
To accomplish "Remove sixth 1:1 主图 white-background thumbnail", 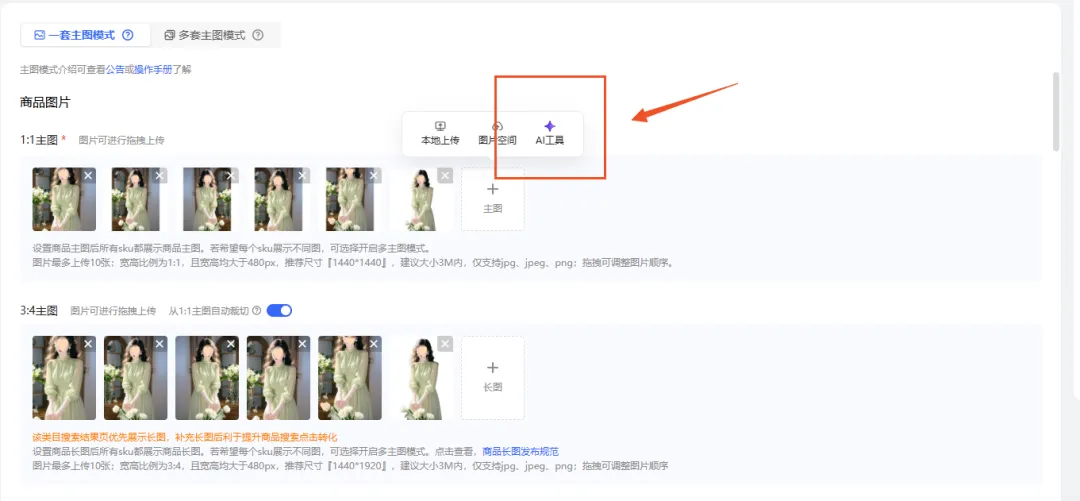I will (446, 176).
